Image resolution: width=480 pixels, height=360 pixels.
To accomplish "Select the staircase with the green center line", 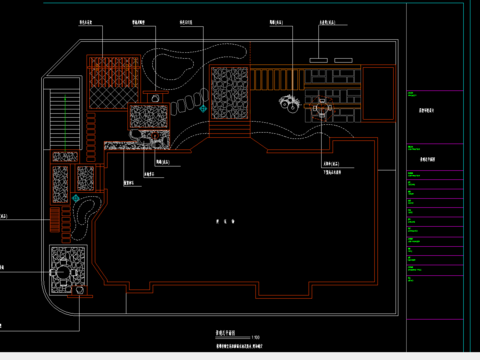I will tap(65, 119).
